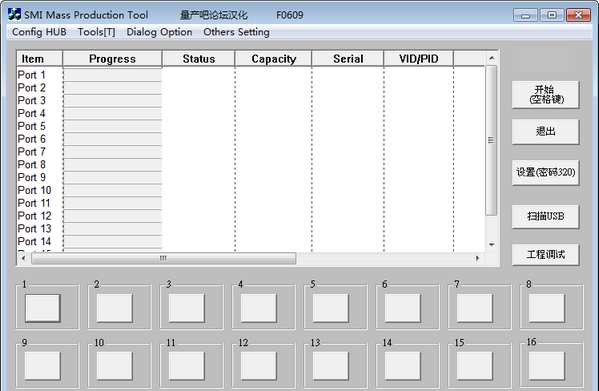Select the Port 2 row
The height and width of the screenshot is (391, 599).
tap(251, 88)
